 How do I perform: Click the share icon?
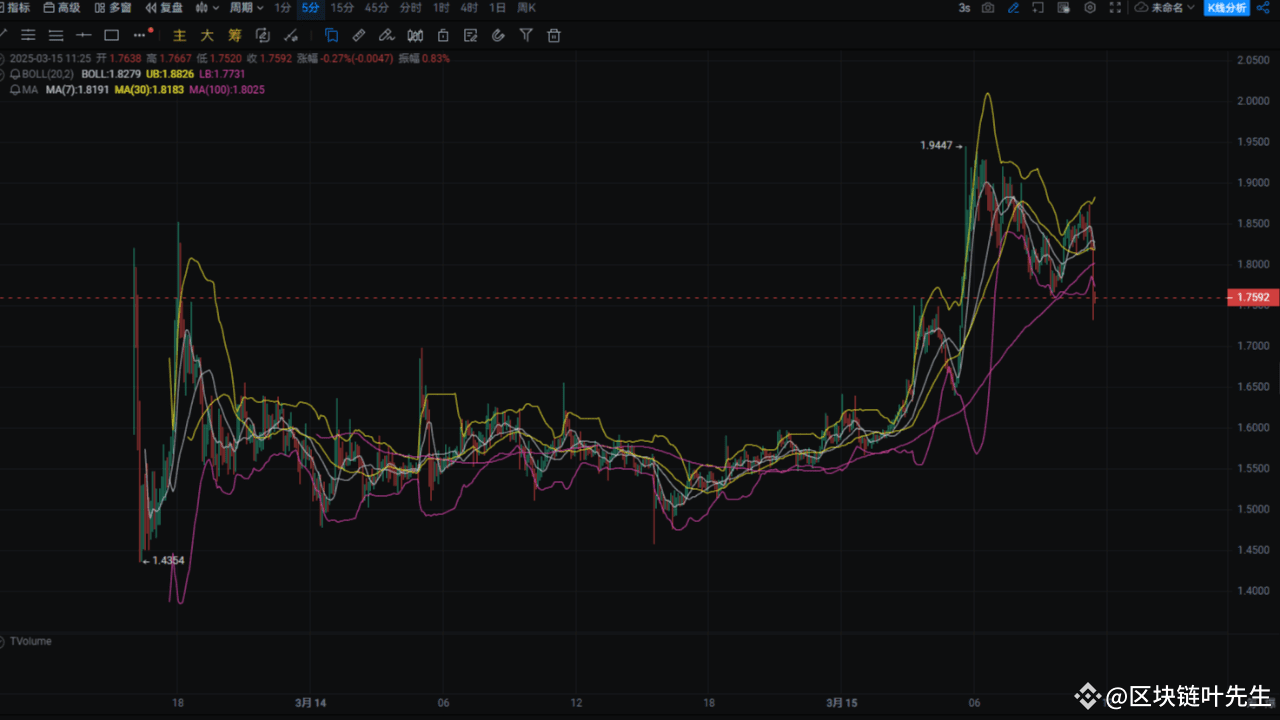1263,8
